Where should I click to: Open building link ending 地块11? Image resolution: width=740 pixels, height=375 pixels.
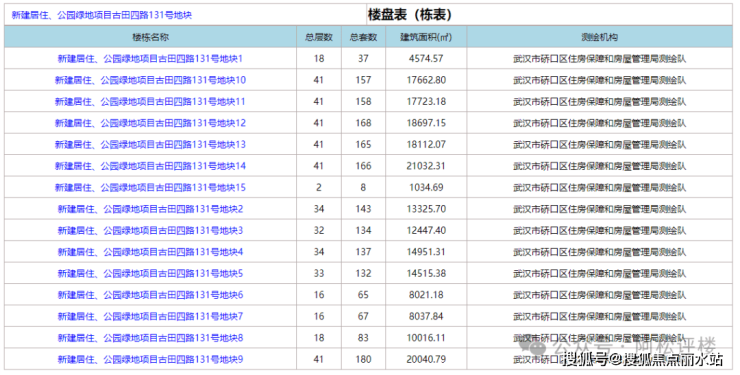coord(150,102)
